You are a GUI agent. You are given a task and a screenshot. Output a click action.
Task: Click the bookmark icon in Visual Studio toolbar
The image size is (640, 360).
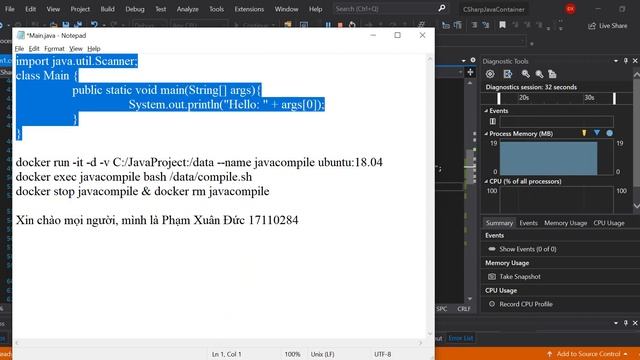[x=502, y=25]
